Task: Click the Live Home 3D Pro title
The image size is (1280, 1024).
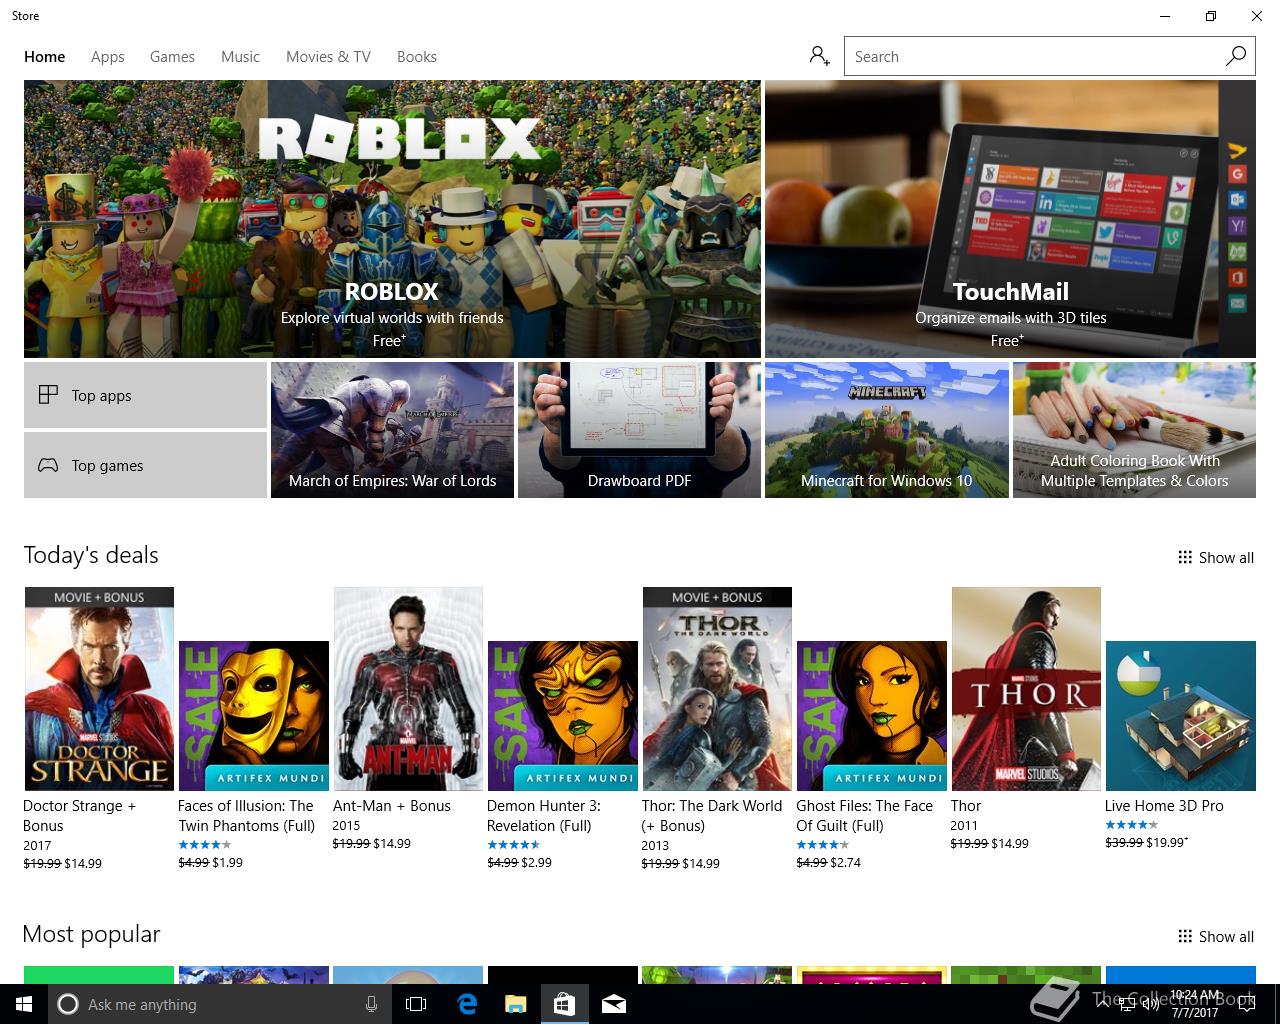Action: tap(1164, 805)
